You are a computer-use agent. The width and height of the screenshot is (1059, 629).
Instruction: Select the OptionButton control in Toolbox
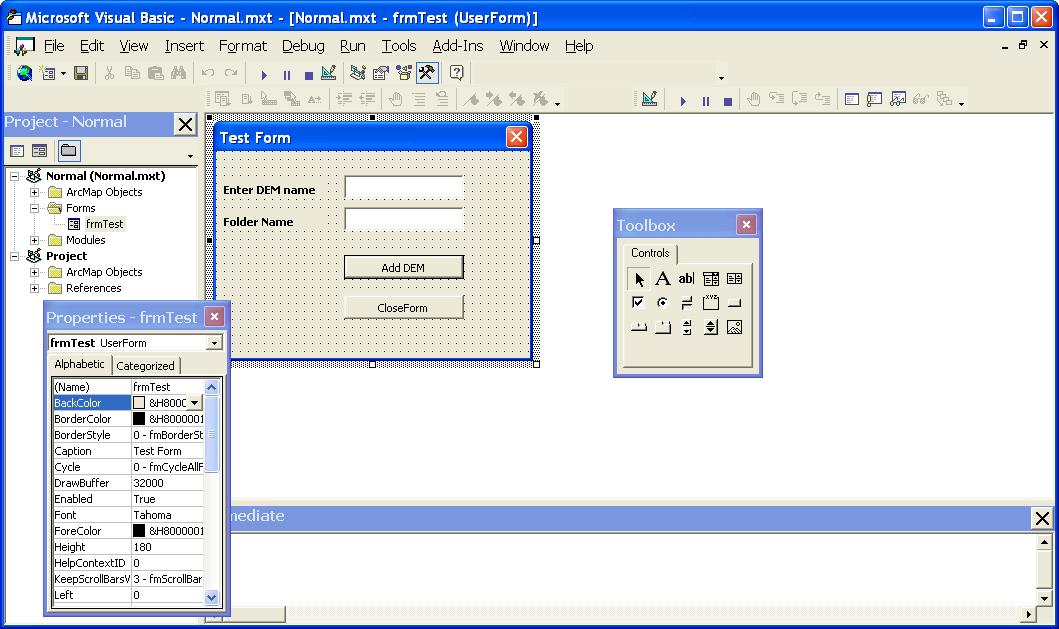[662, 303]
